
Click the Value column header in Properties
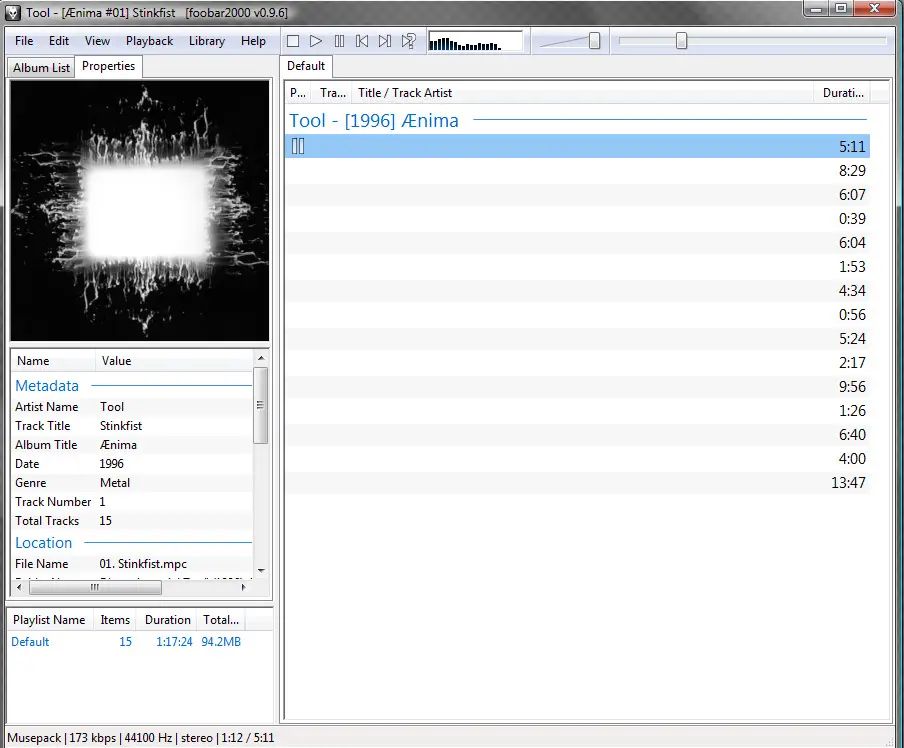click(174, 361)
